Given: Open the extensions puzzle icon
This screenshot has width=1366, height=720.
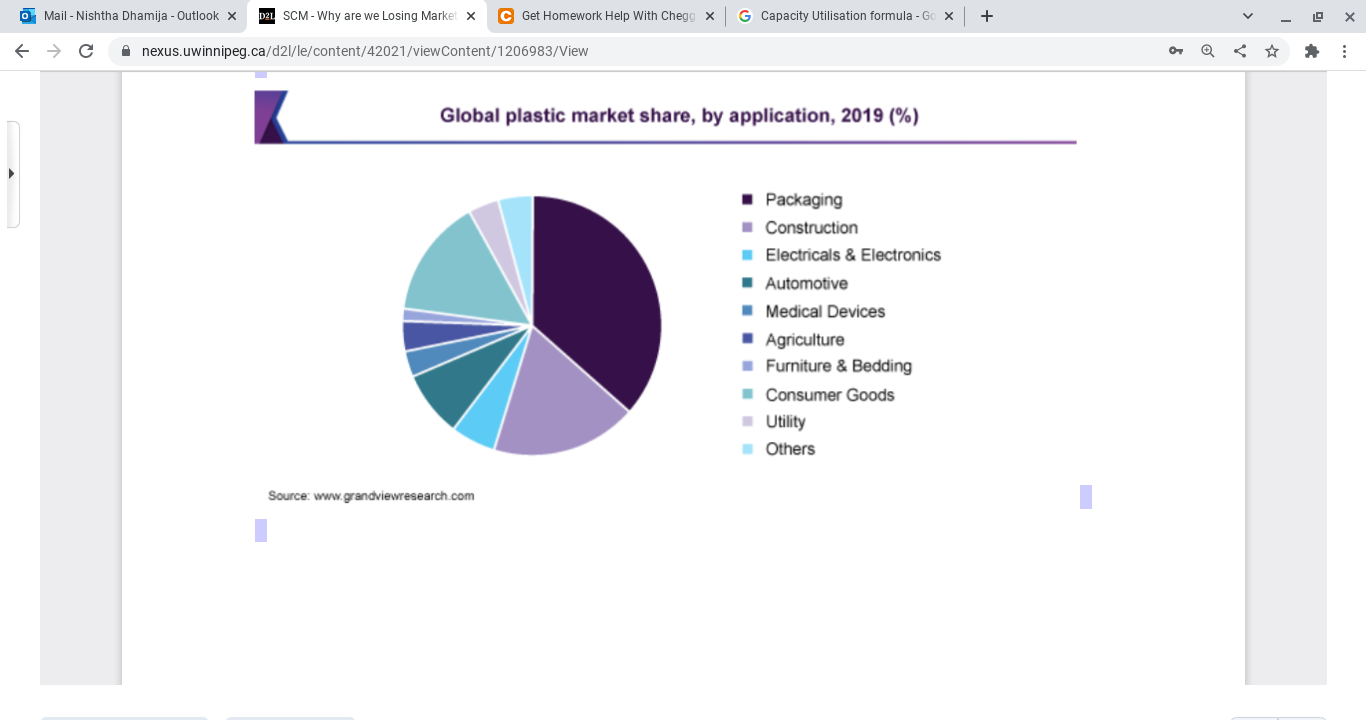Looking at the screenshot, I should click(x=1312, y=51).
